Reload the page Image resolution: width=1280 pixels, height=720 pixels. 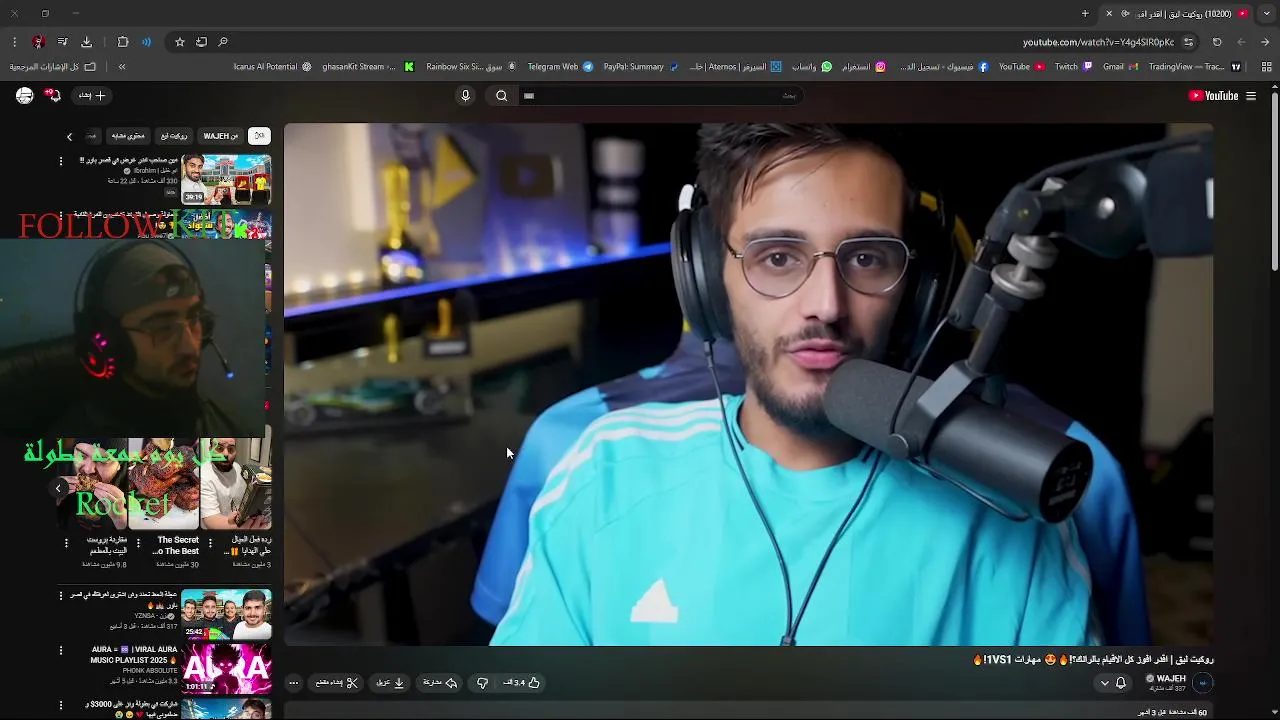[1217, 42]
